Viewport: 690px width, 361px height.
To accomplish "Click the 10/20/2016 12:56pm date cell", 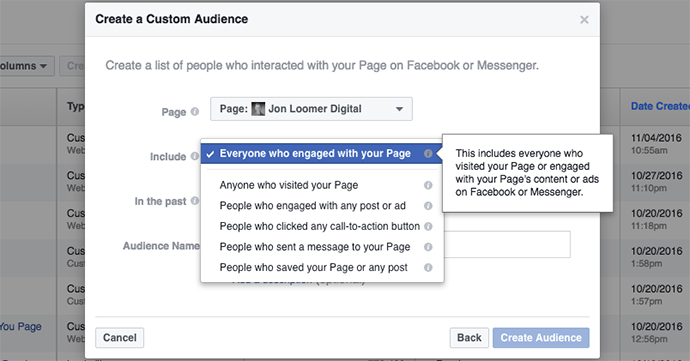I will coord(656,332).
